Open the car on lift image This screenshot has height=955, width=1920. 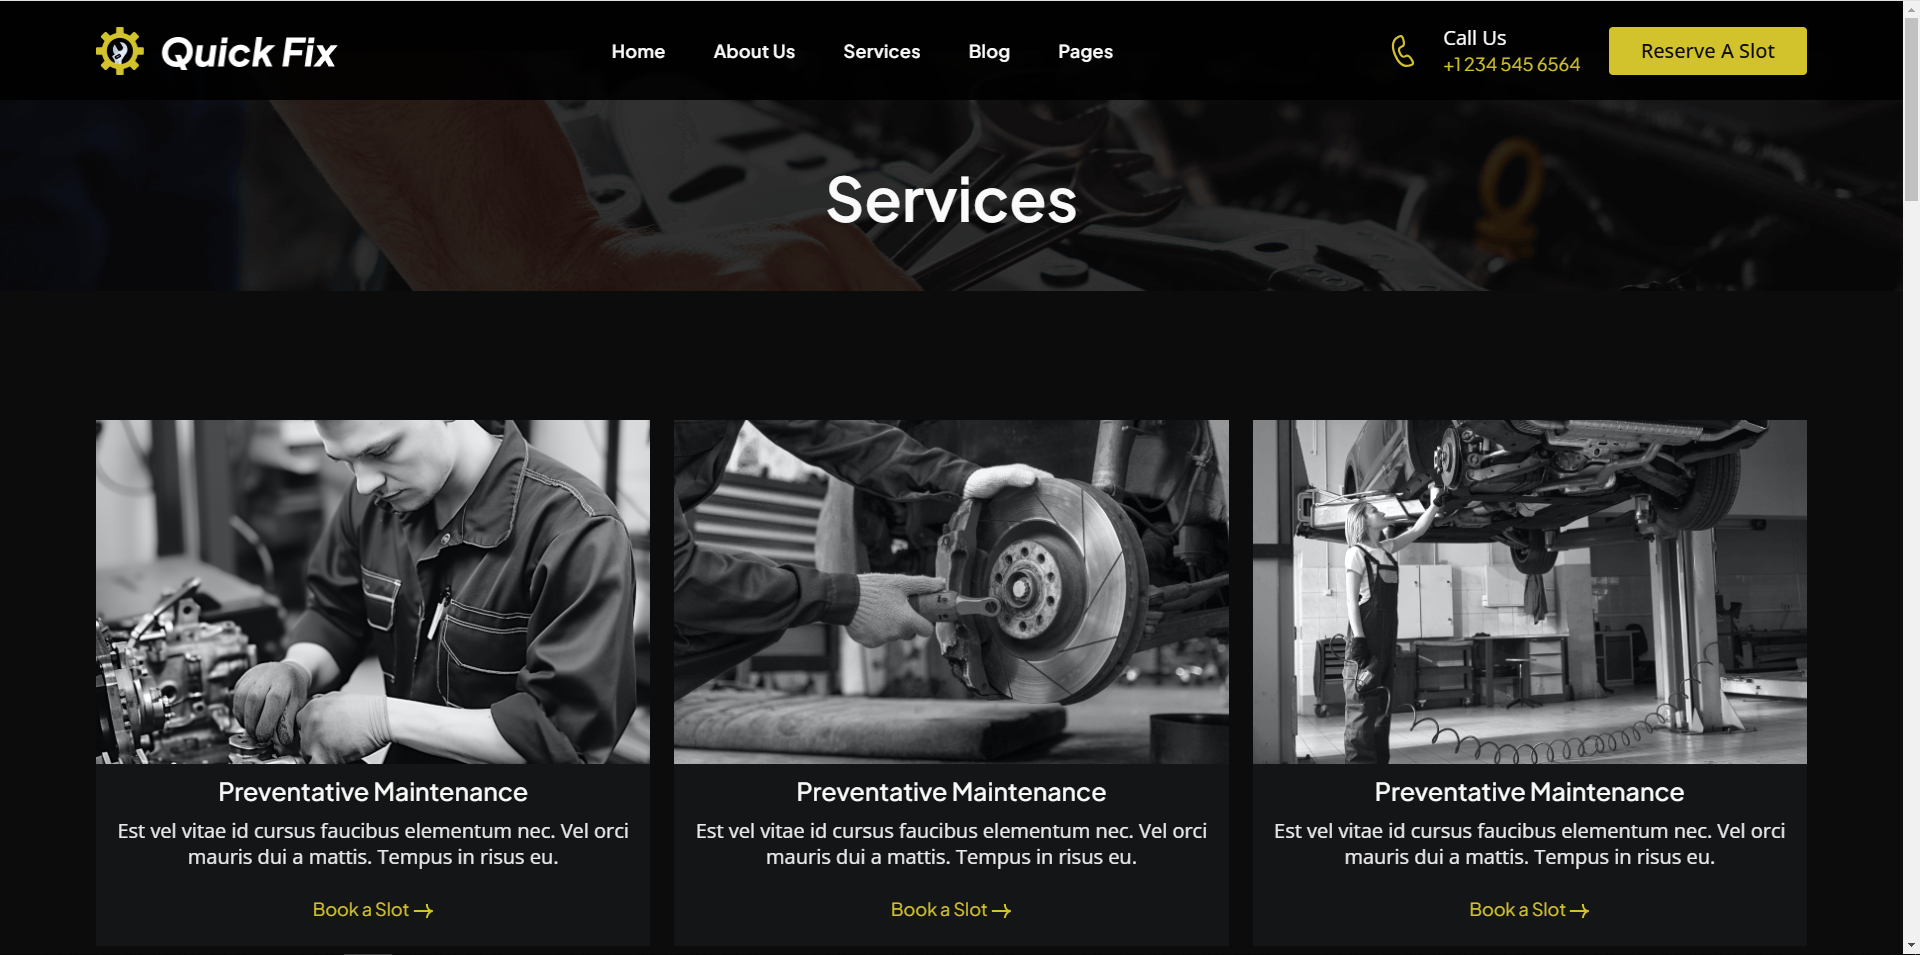(x=1529, y=592)
